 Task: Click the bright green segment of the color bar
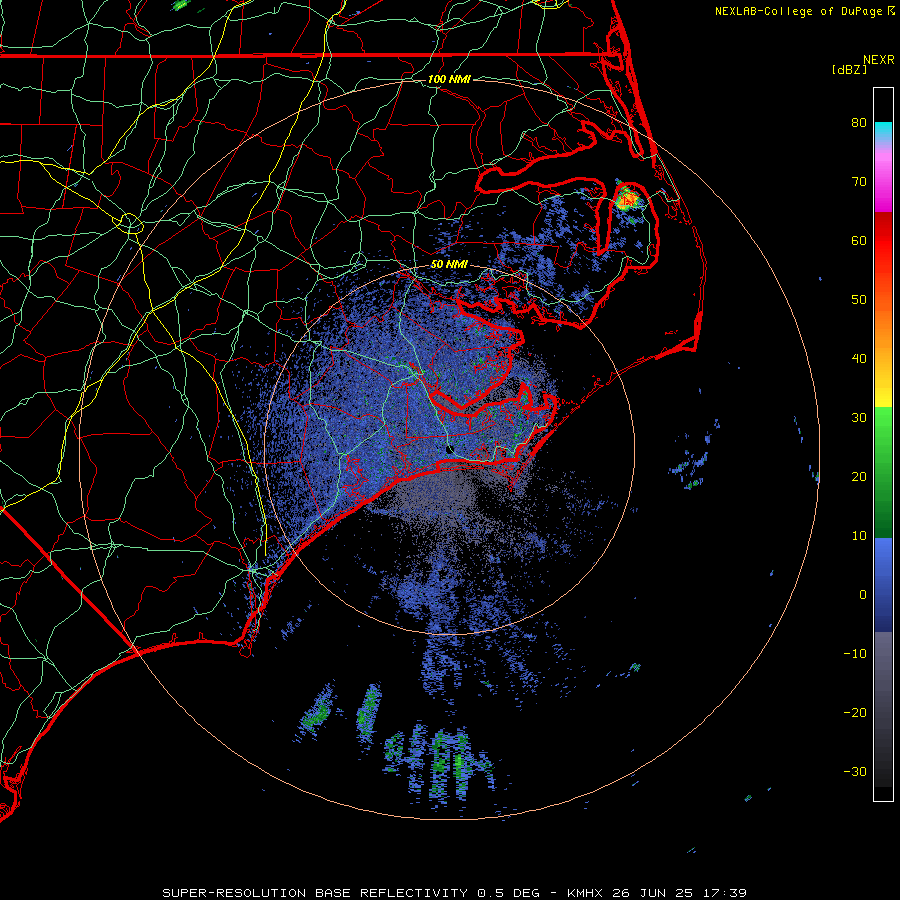point(883,430)
